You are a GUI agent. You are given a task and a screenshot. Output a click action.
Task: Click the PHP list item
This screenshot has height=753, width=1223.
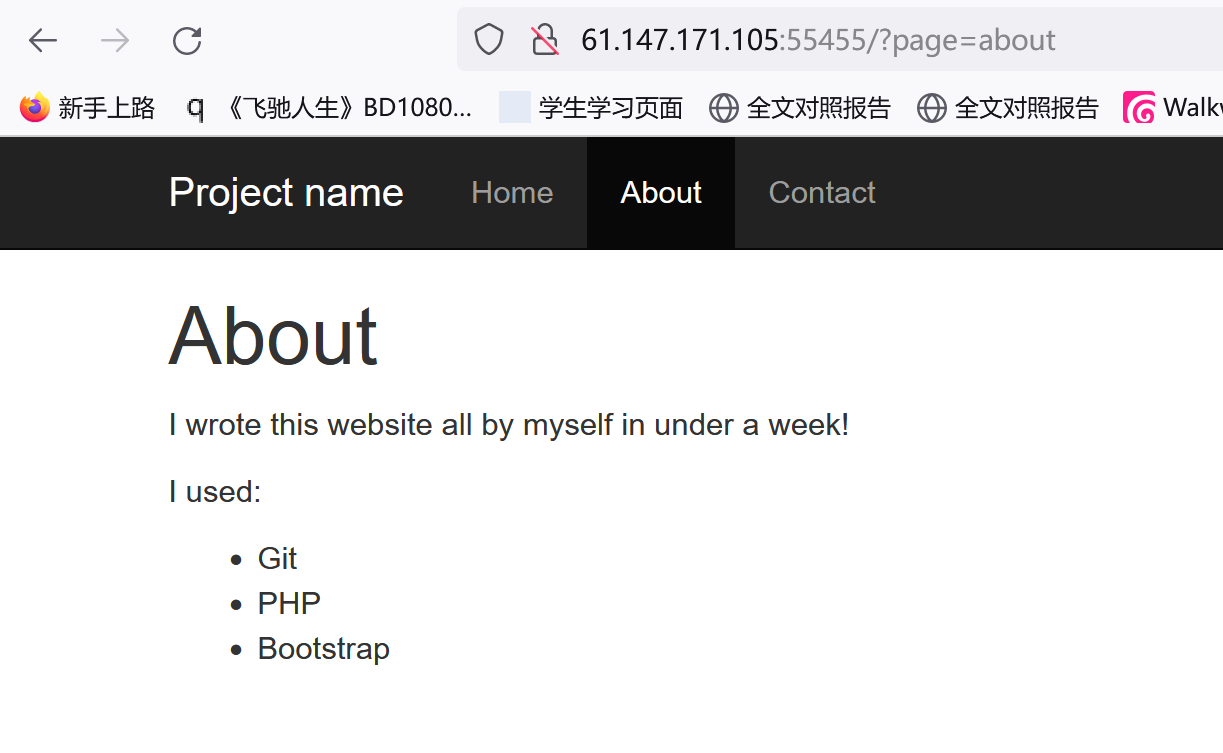tap(289, 603)
